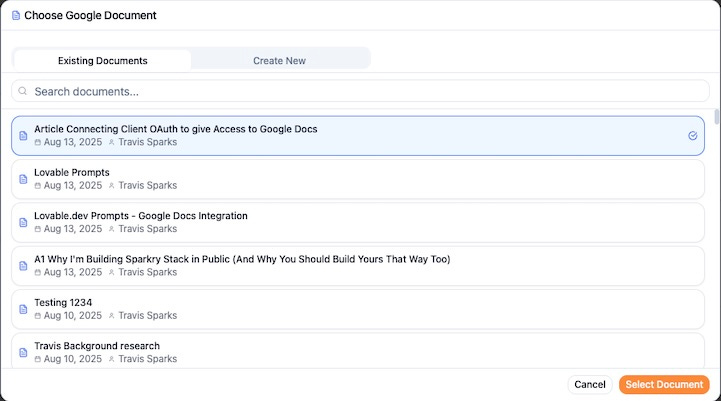
Task: Click Aug 13, 2025 date on Lovable.dev row
Action: point(73,229)
